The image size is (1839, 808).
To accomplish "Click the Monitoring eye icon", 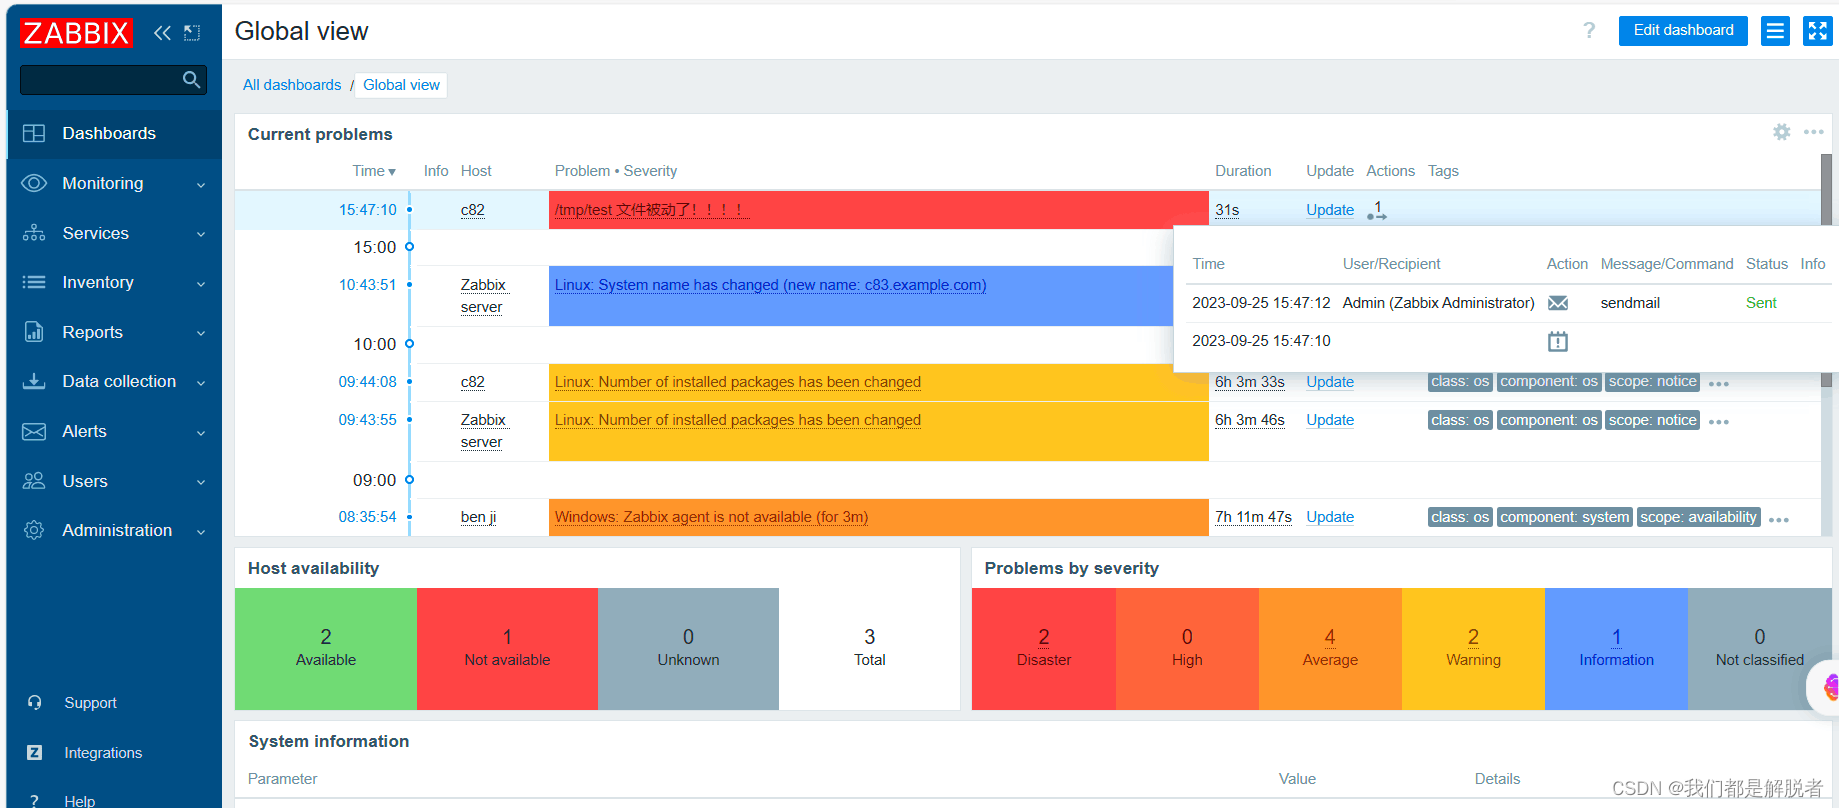I will point(34,183).
